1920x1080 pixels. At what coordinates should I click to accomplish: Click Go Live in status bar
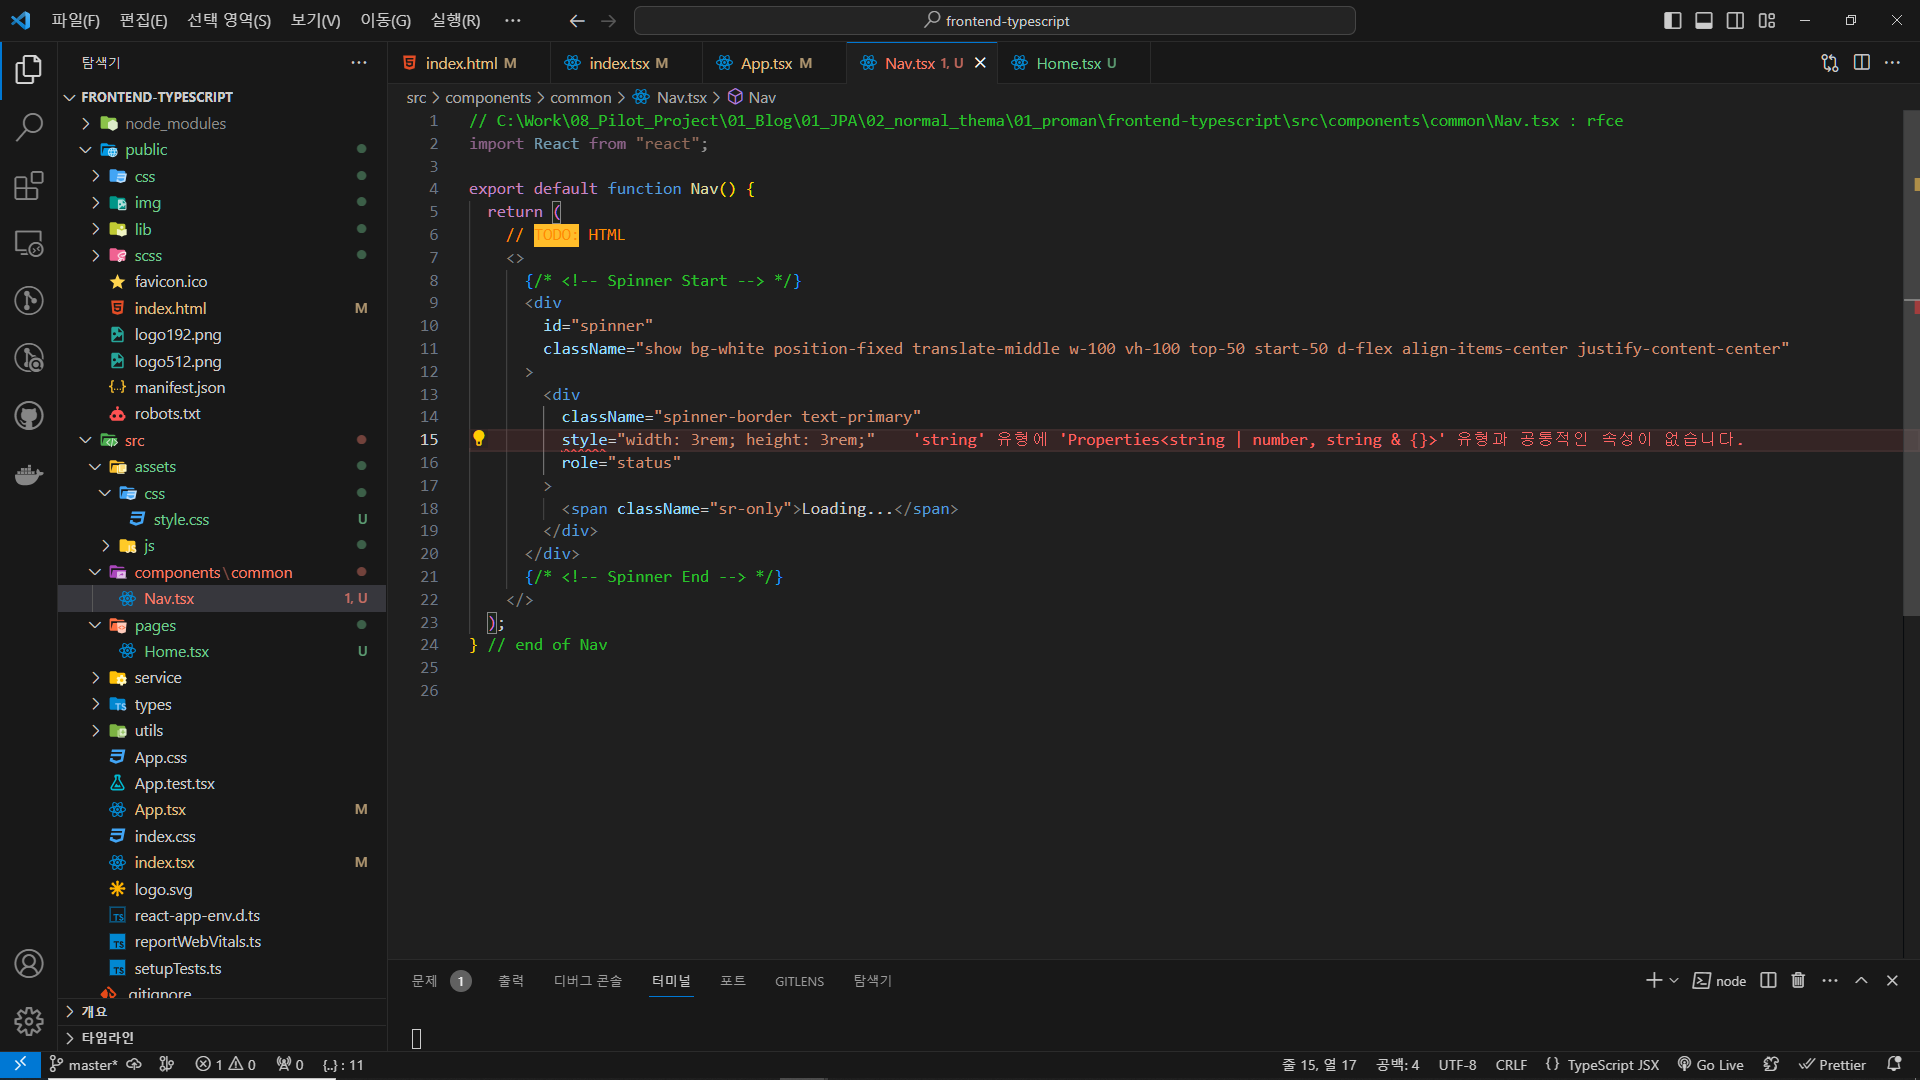[x=1710, y=1065]
